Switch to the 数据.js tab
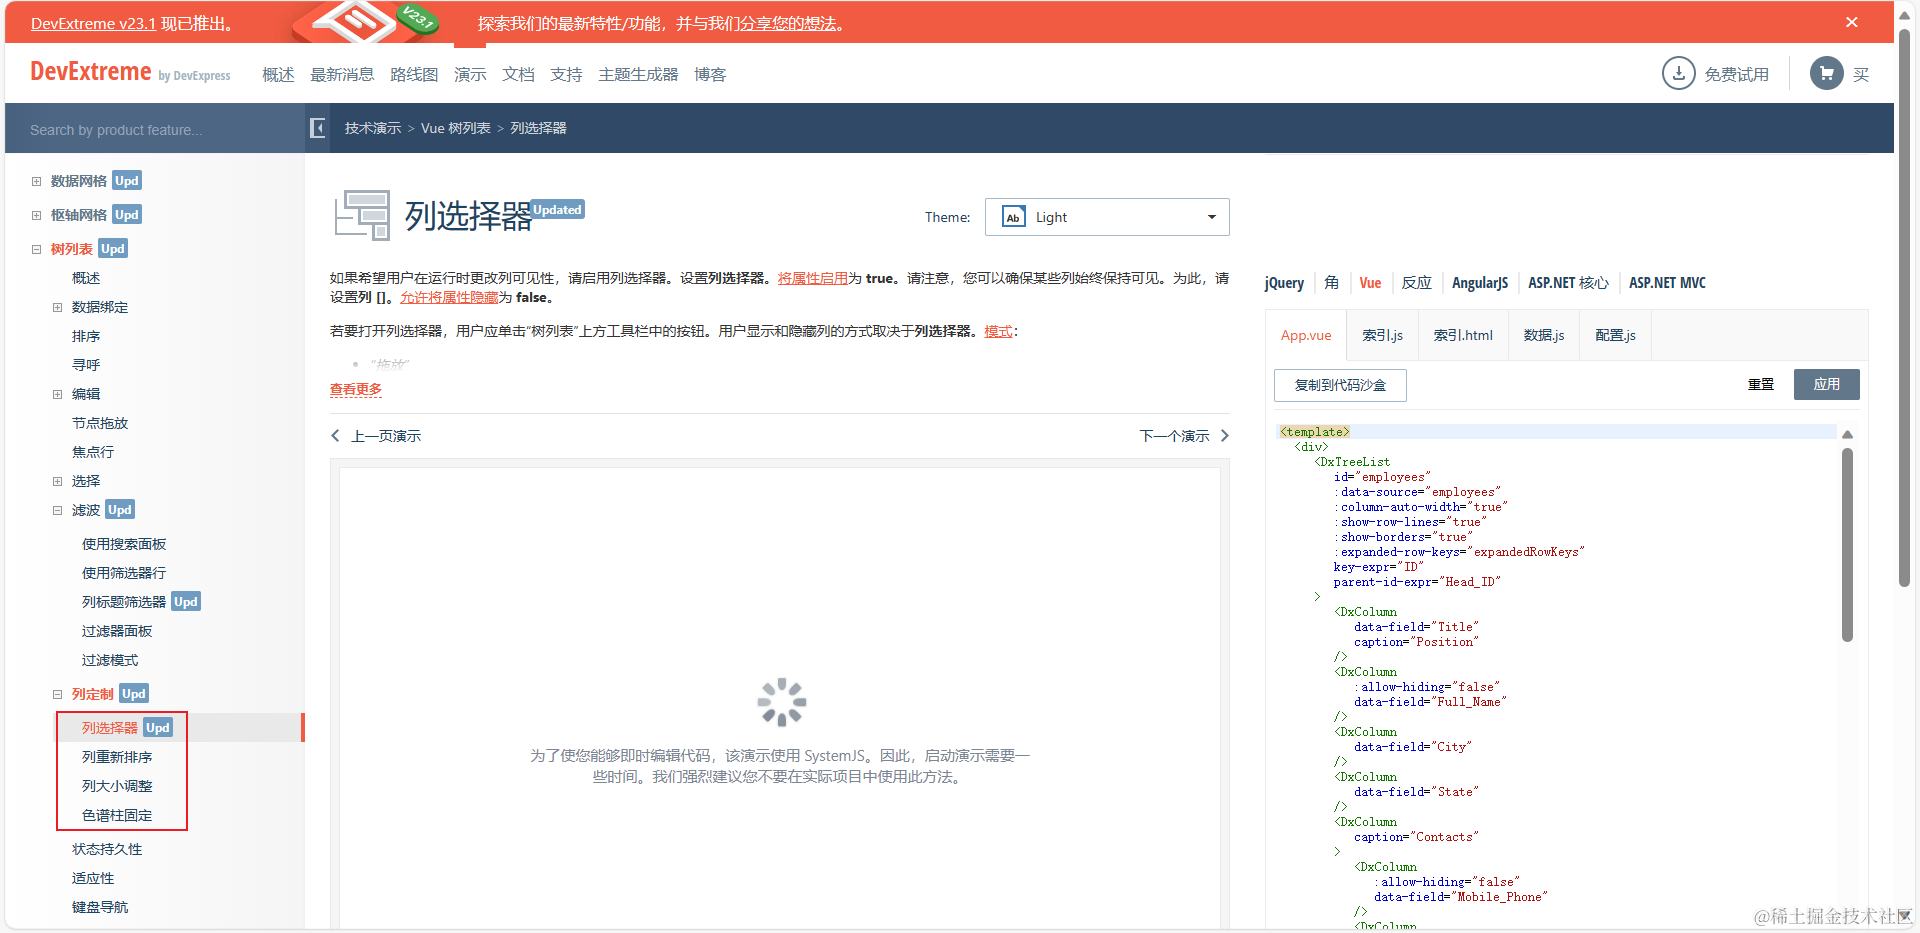 click(x=1544, y=335)
